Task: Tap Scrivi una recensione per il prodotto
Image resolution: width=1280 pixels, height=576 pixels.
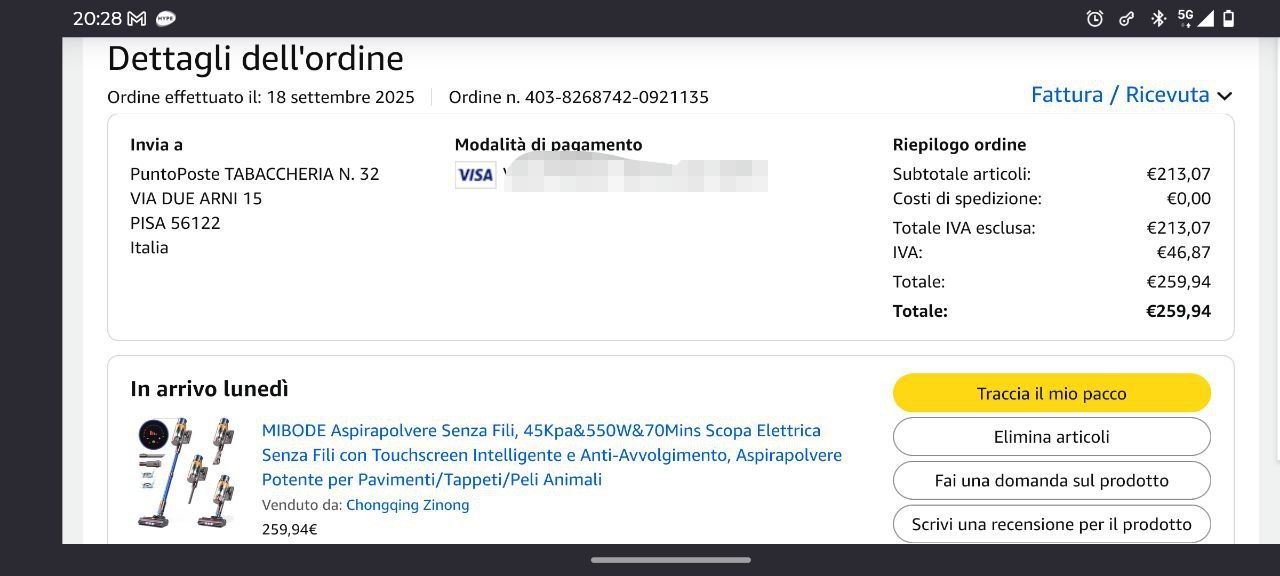Action: (x=1052, y=524)
